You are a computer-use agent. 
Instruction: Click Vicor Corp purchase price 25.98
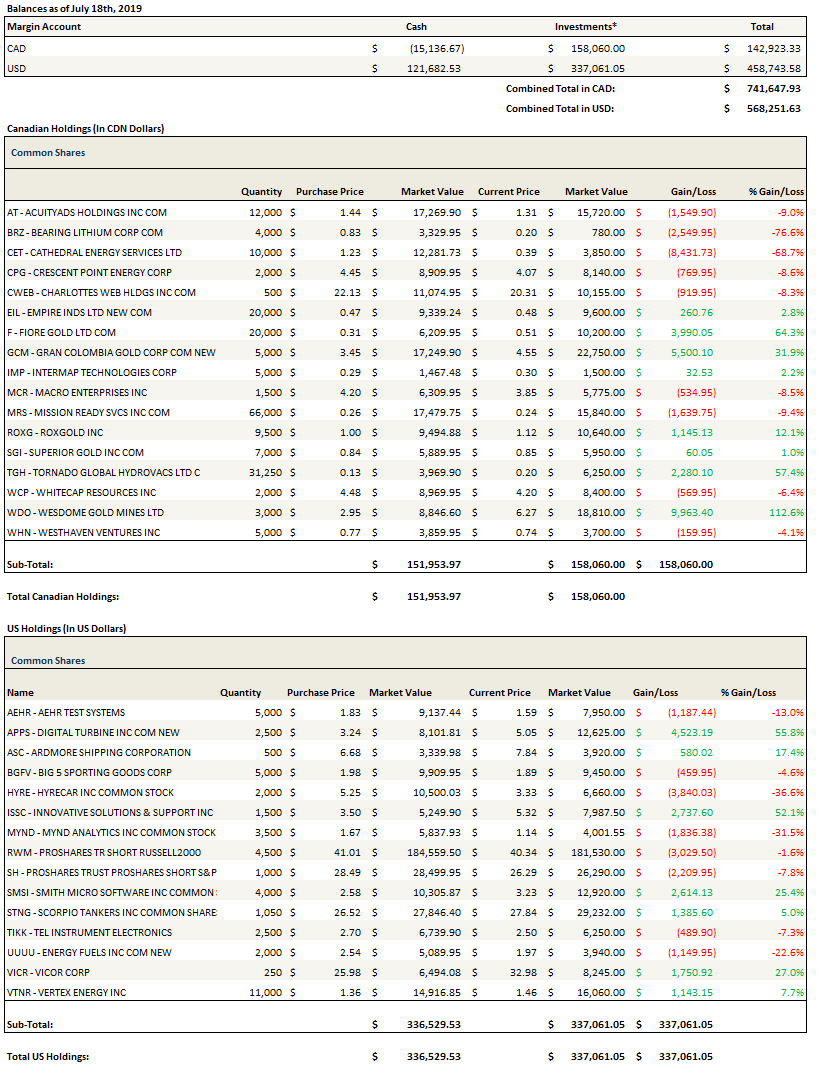pos(332,972)
